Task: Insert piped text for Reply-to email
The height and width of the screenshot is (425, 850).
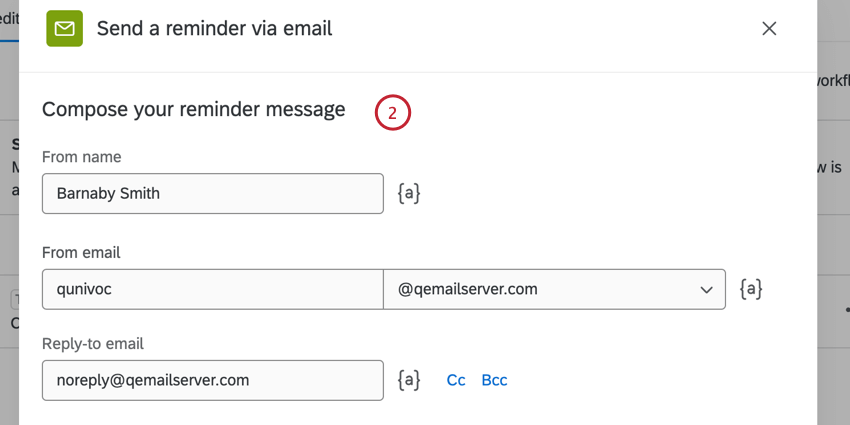Action: click(408, 380)
